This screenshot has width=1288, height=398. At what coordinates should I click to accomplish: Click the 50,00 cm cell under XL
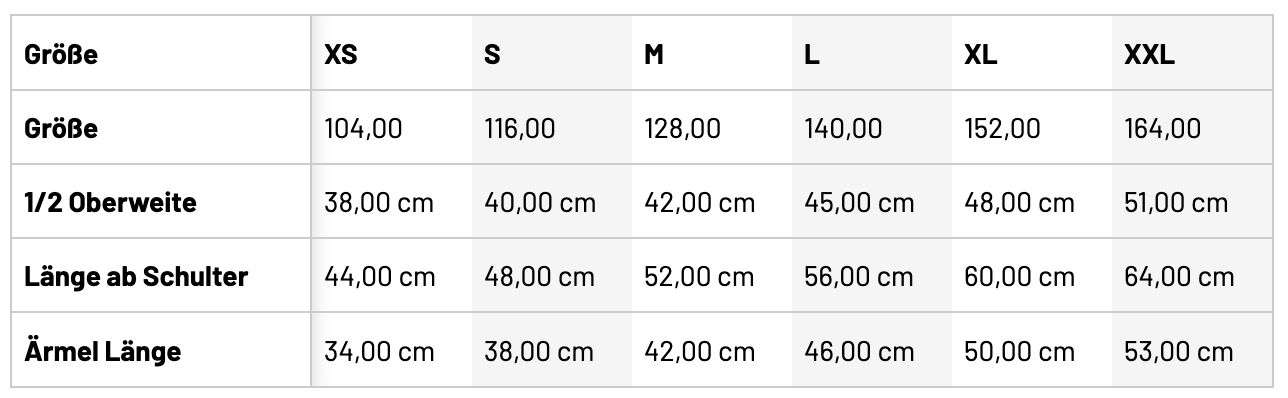pyautogui.click(x=1020, y=351)
